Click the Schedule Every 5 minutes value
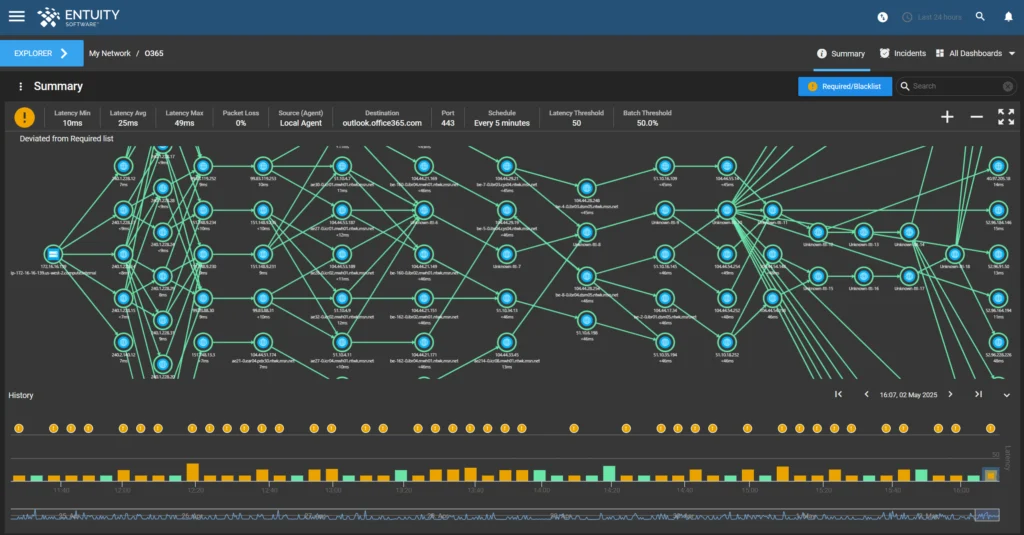The image size is (1024, 535). pos(502,123)
